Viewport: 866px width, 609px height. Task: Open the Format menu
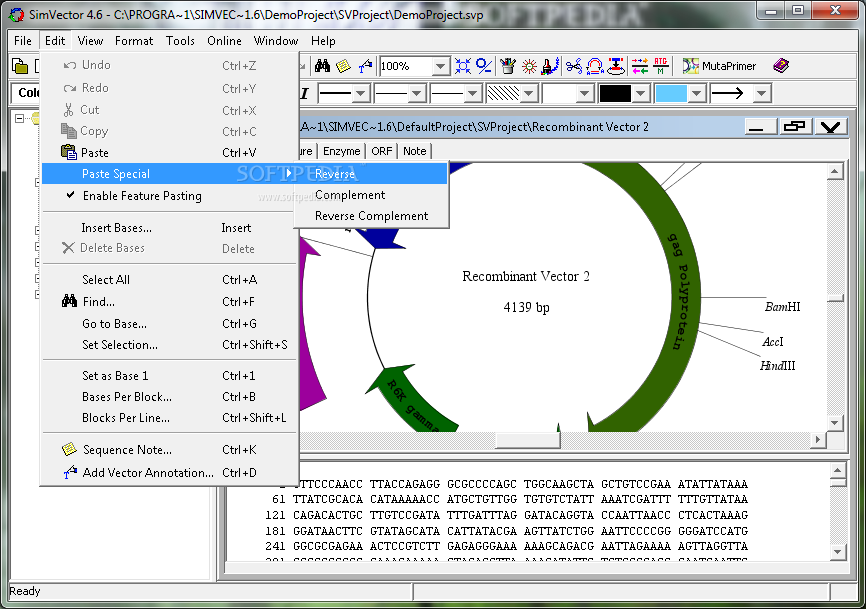click(134, 41)
